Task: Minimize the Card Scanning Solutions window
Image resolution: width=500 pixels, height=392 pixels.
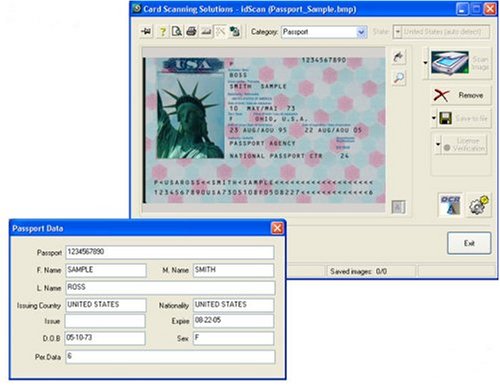Action: point(462,9)
